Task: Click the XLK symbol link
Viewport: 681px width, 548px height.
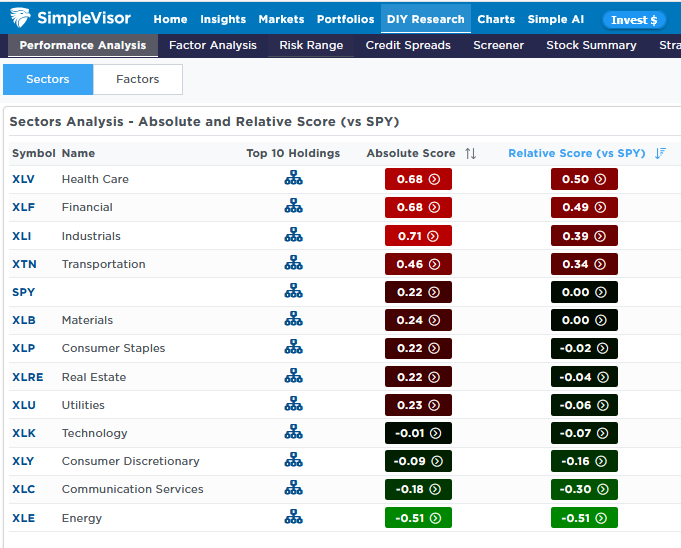Action: 23,433
